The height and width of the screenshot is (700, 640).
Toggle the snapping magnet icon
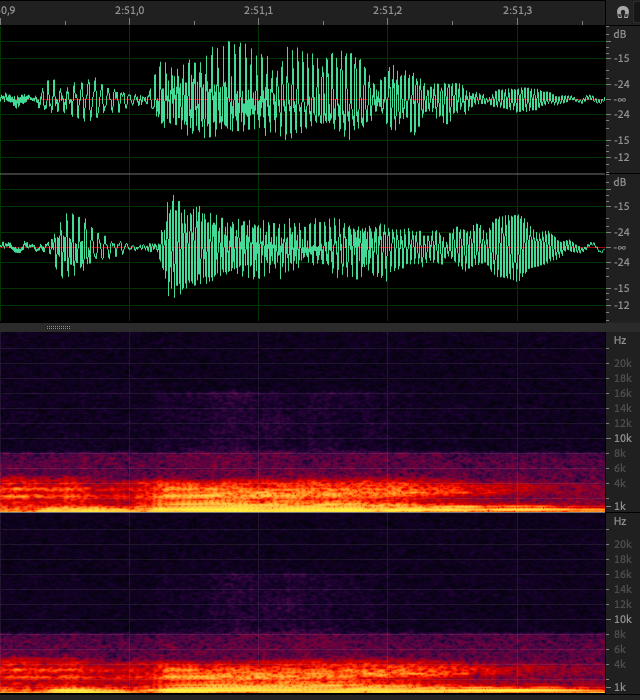622,11
